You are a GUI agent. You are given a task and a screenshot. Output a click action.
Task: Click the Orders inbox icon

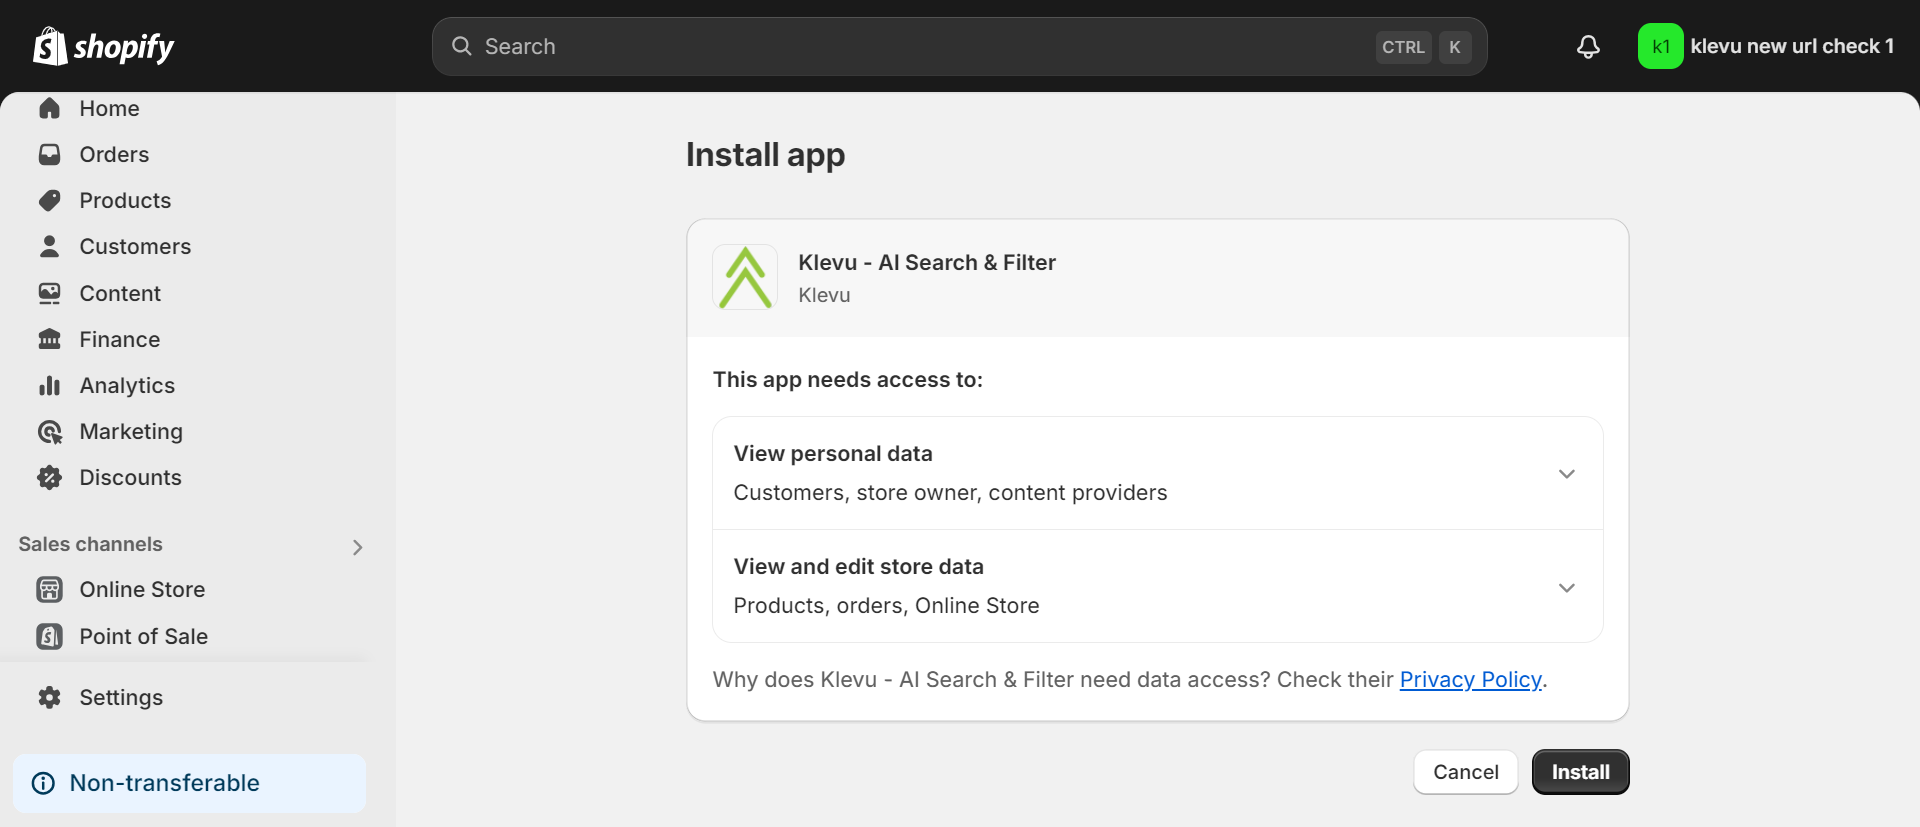pos(50,154)
